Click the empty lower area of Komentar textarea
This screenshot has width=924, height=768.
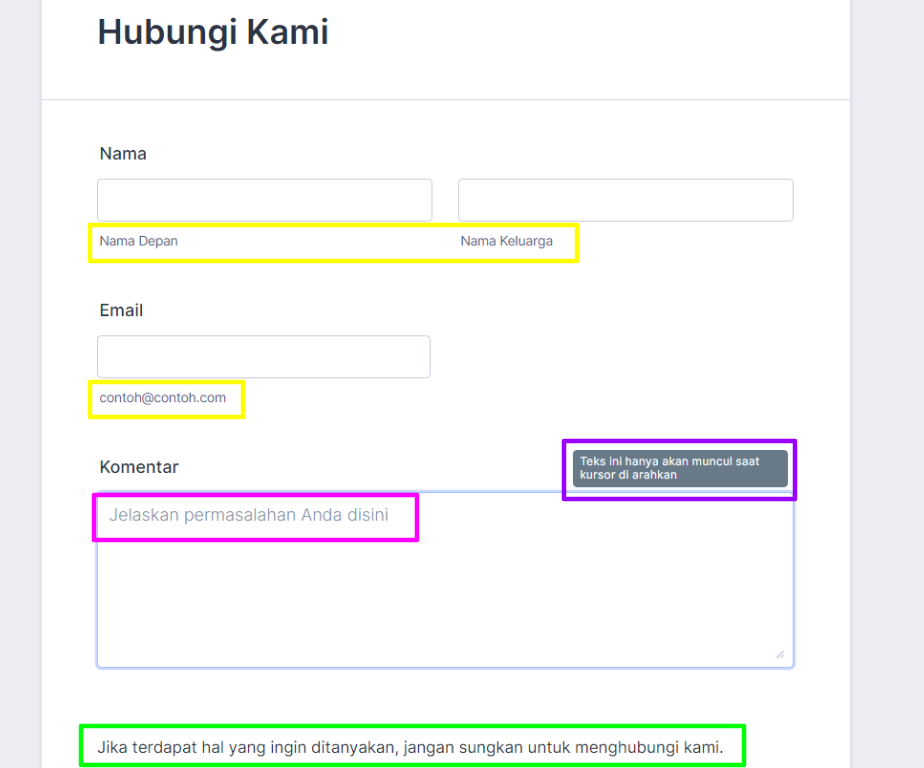445,610
